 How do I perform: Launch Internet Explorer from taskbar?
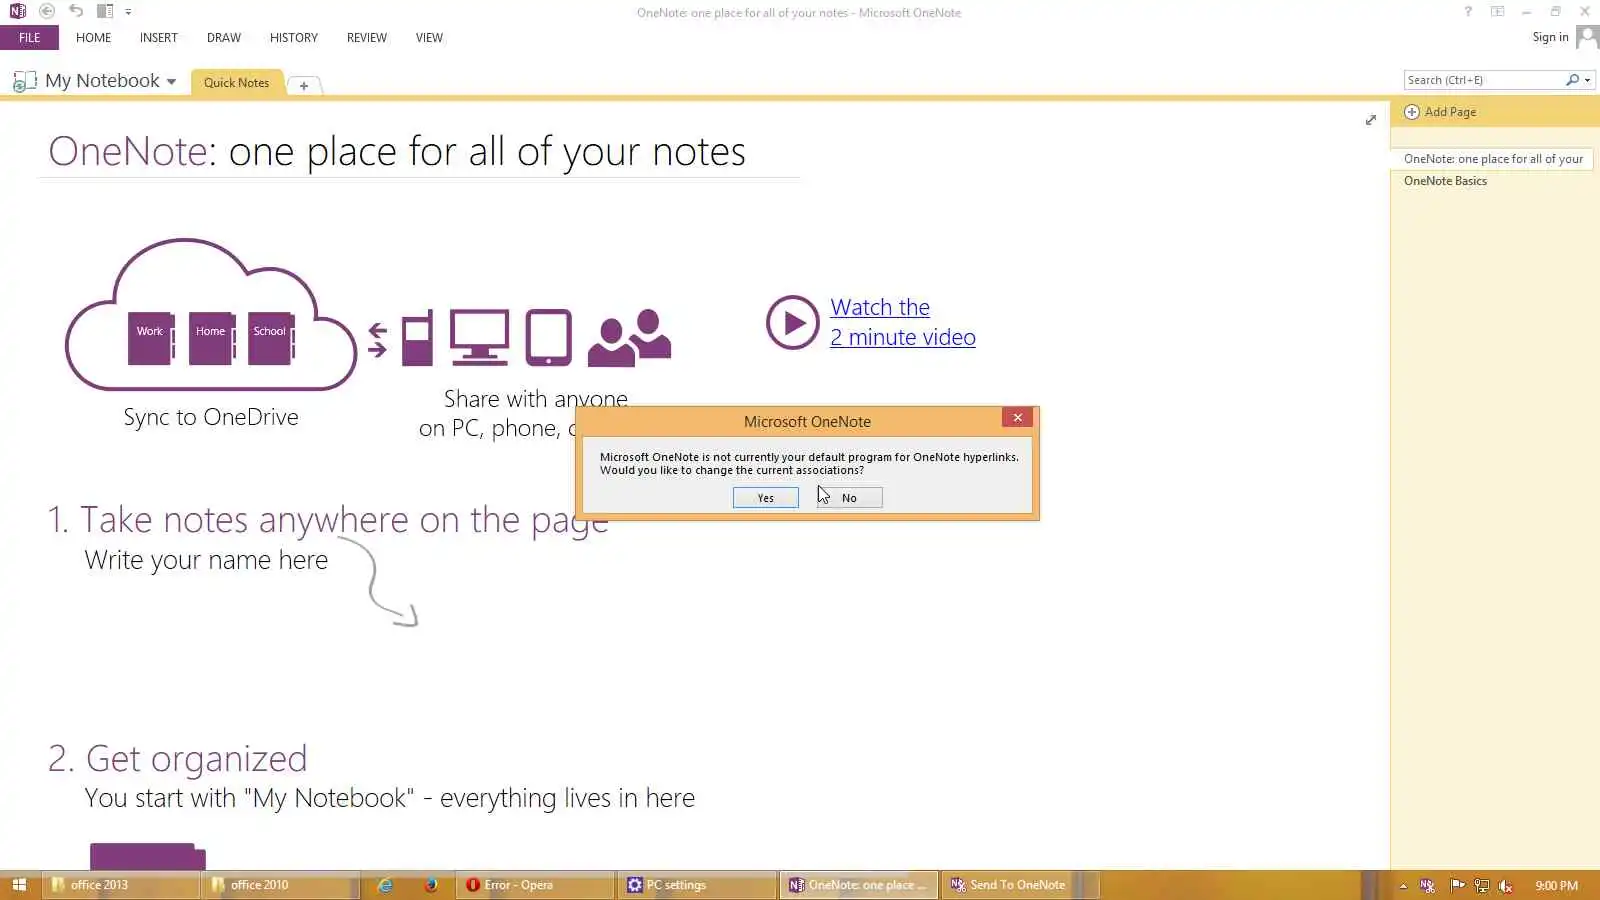pos(385,885)
